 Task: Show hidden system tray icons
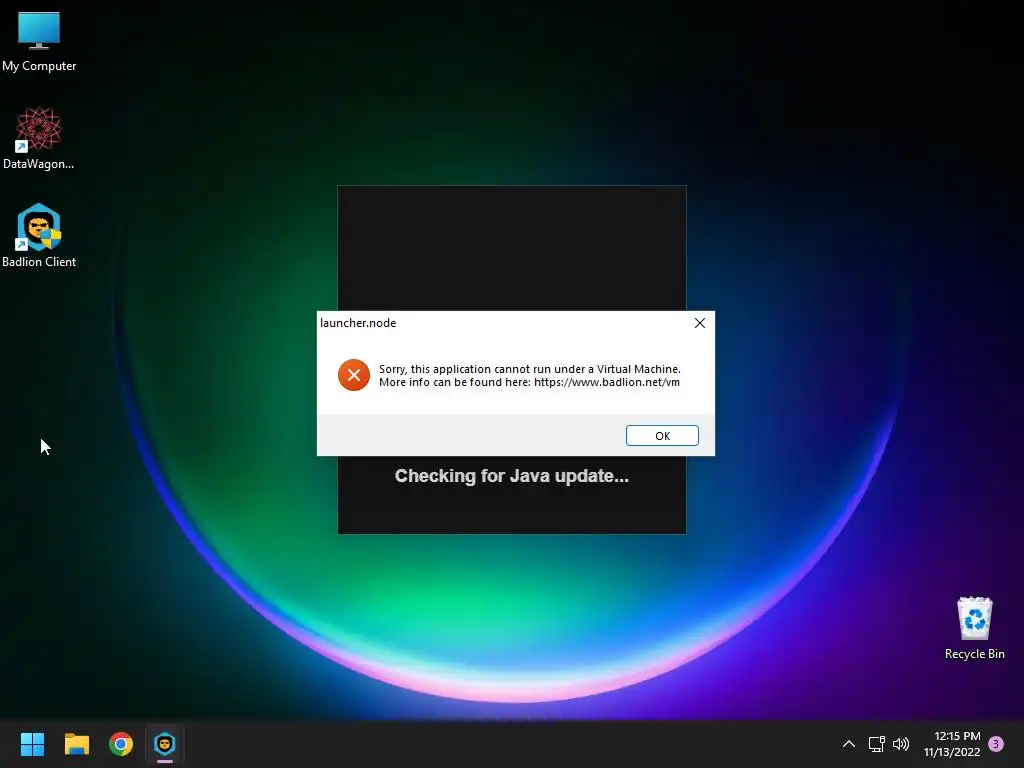point(848,744)
